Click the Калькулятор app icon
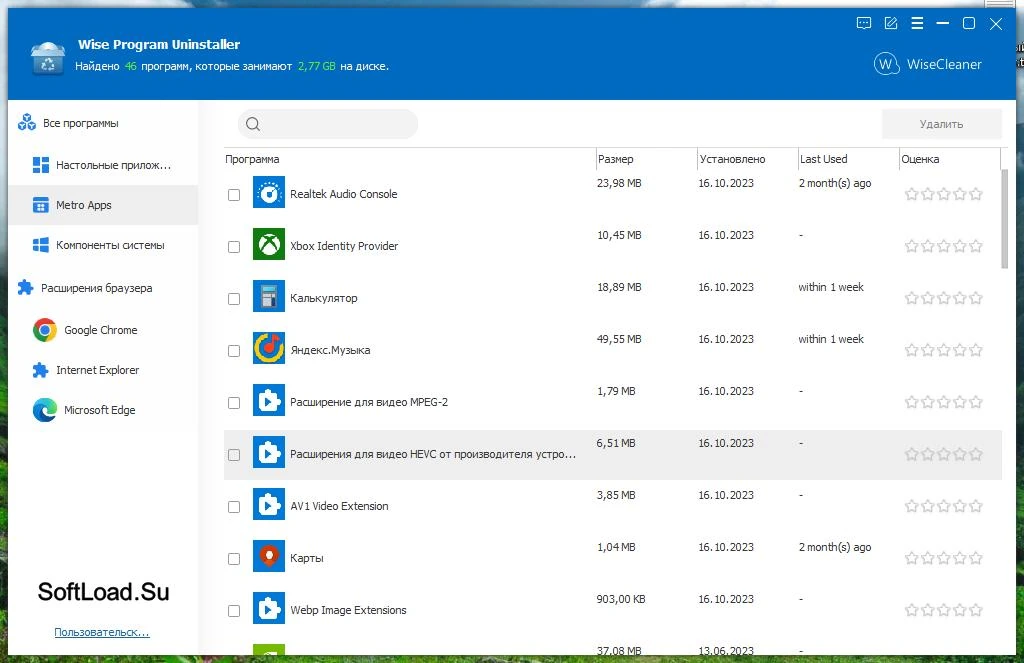 268,297
